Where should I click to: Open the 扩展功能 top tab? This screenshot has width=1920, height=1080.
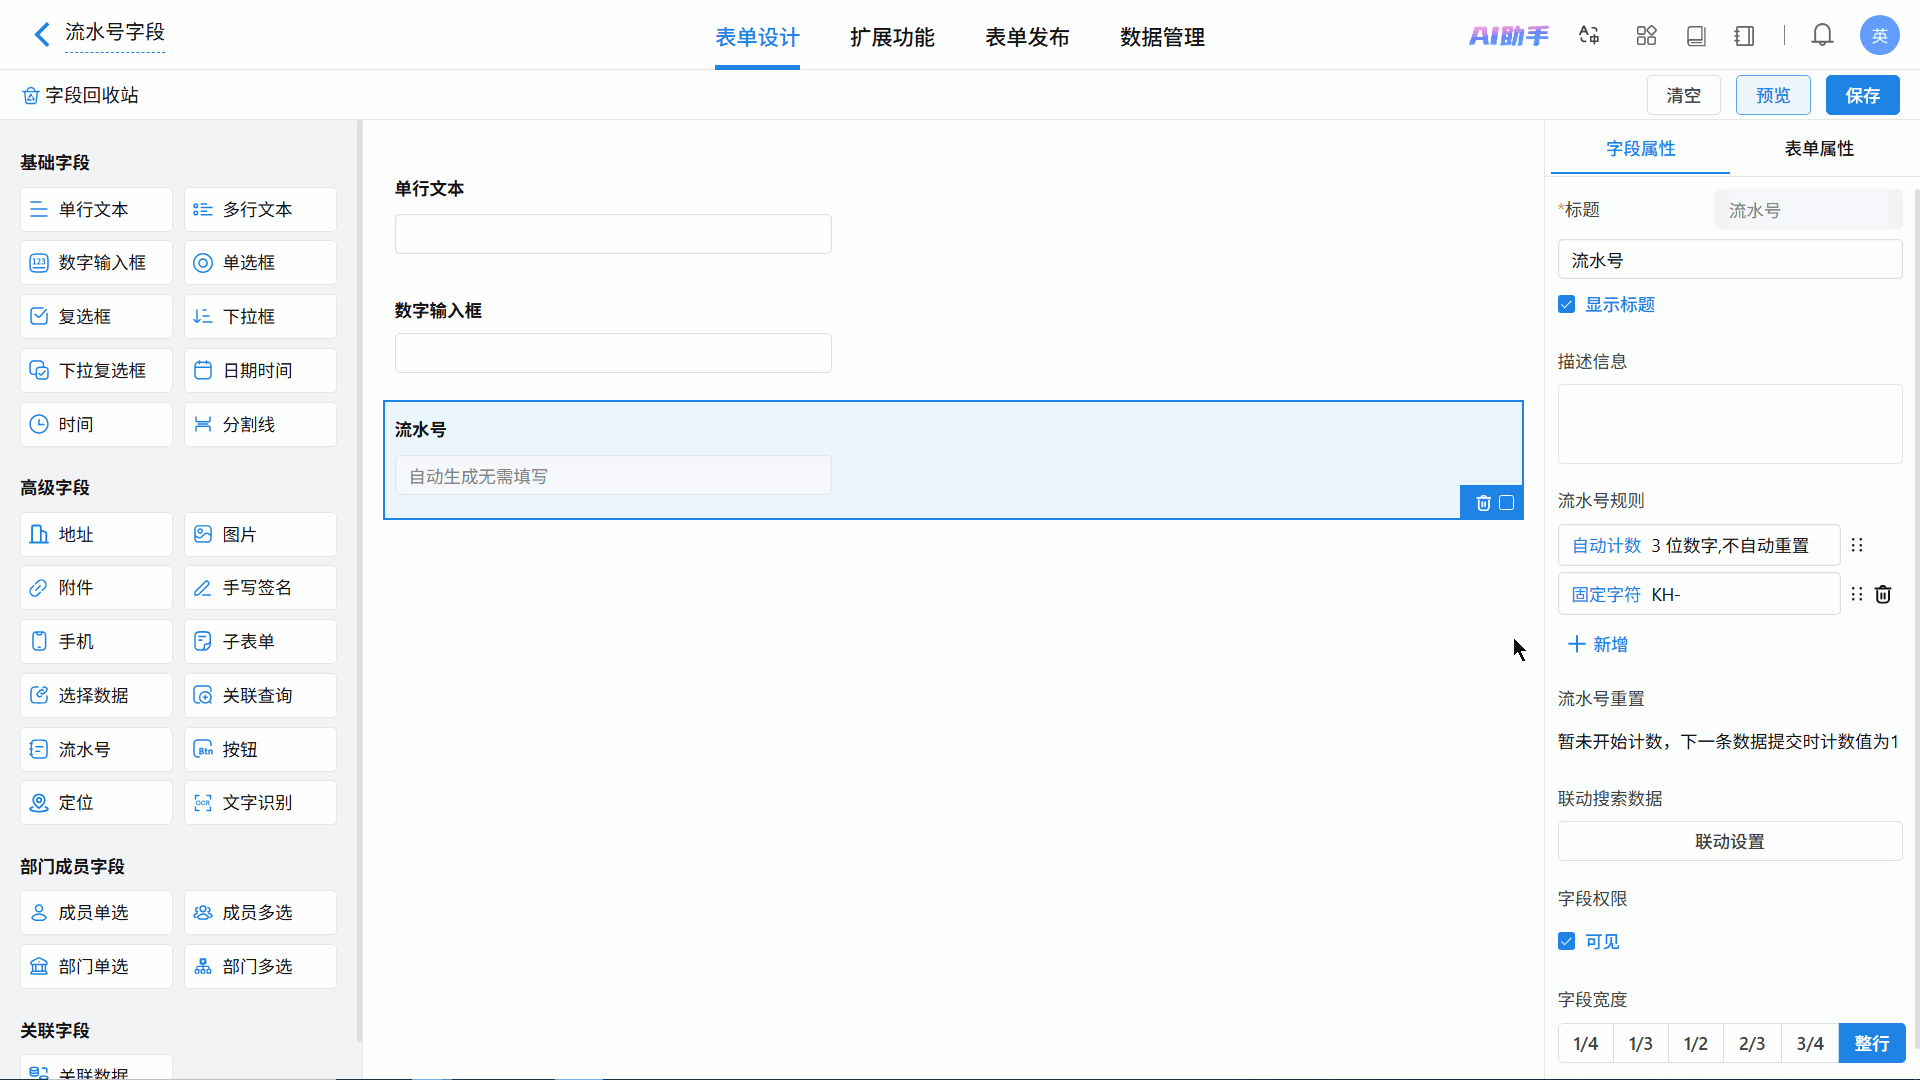click(892, 37)
